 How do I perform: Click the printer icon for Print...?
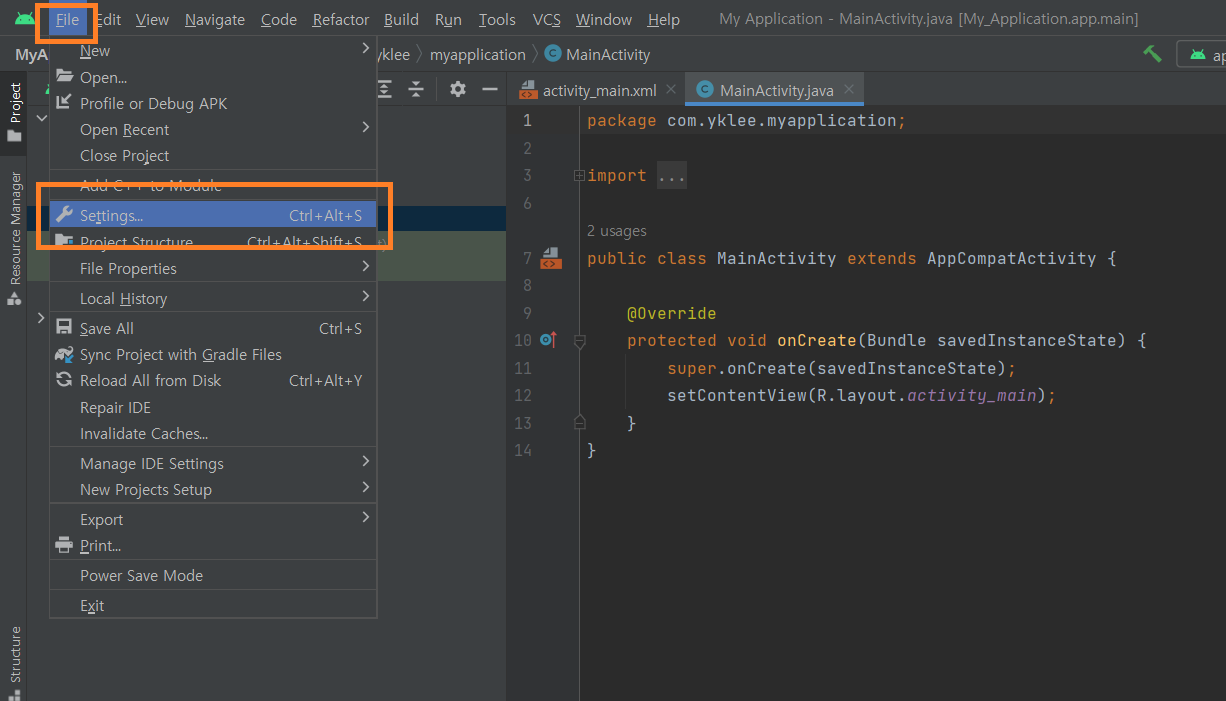pyautogui.click(x=64, y=545)
